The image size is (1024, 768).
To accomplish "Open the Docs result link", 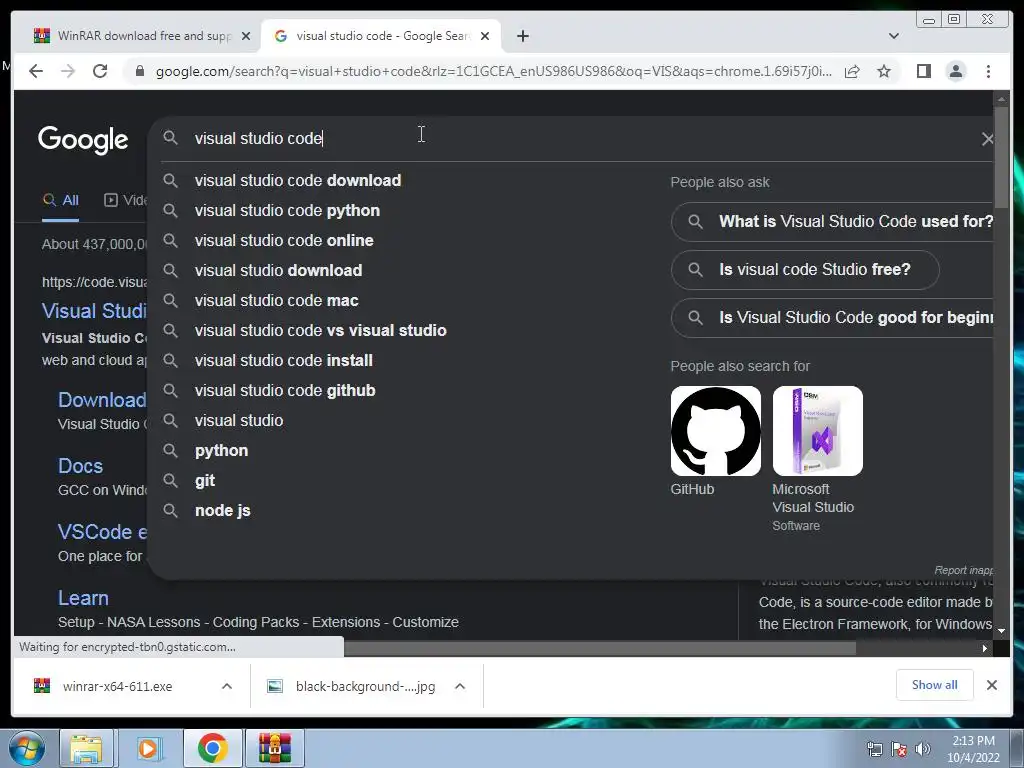I will (x=80, y=466).
